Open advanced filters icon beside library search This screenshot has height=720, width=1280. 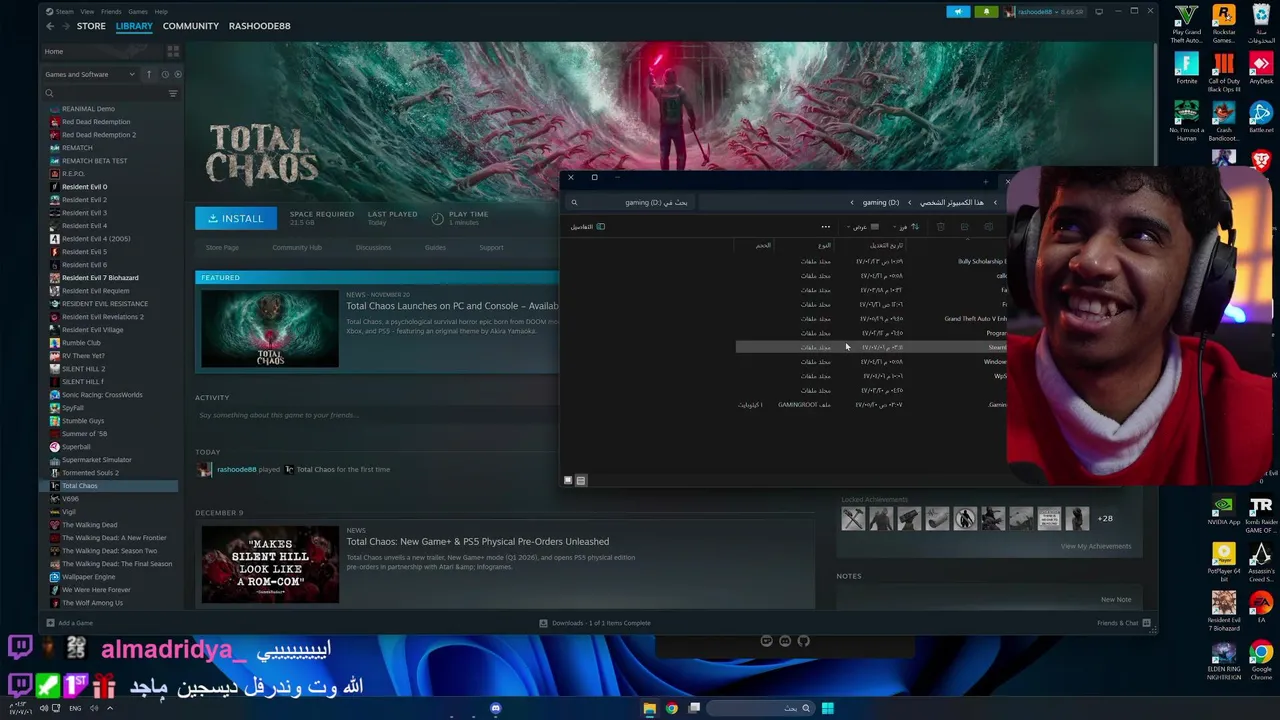[173, 93]
